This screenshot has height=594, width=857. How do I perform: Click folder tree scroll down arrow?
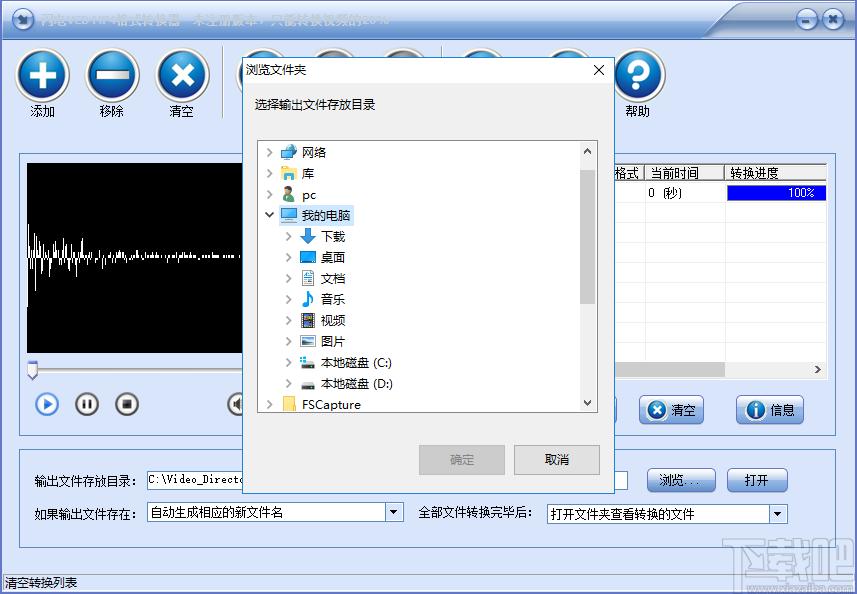tap(588, 403)
